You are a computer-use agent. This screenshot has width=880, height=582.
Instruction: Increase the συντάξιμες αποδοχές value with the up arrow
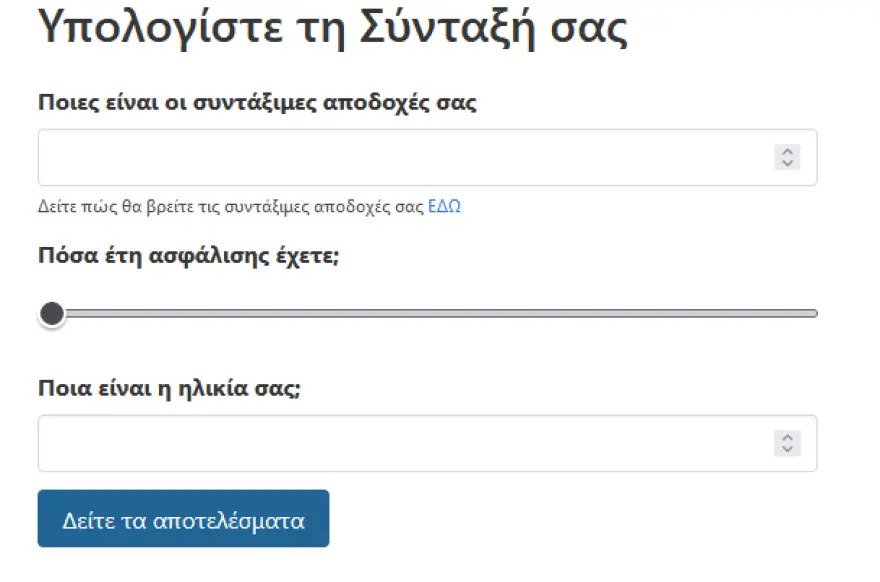click(x=787, y=152)
